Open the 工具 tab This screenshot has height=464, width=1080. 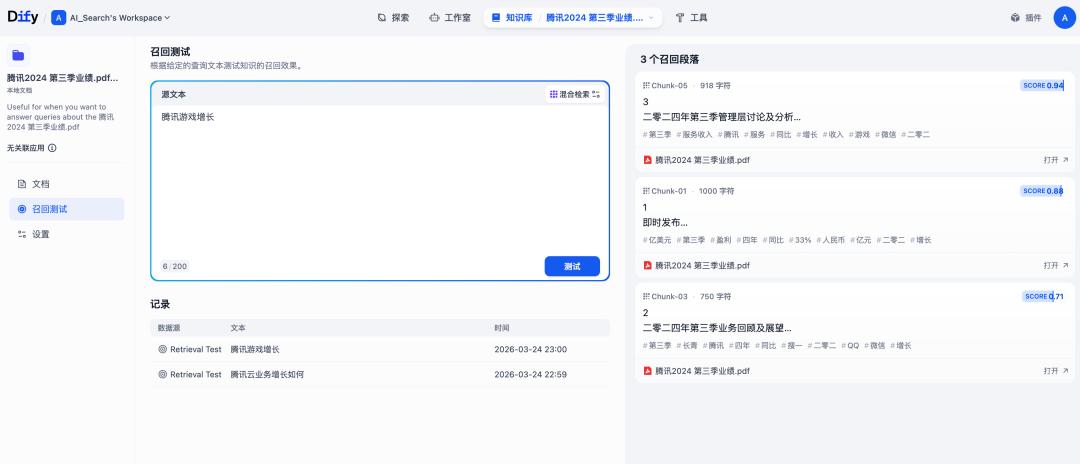[x=692, y=18]
